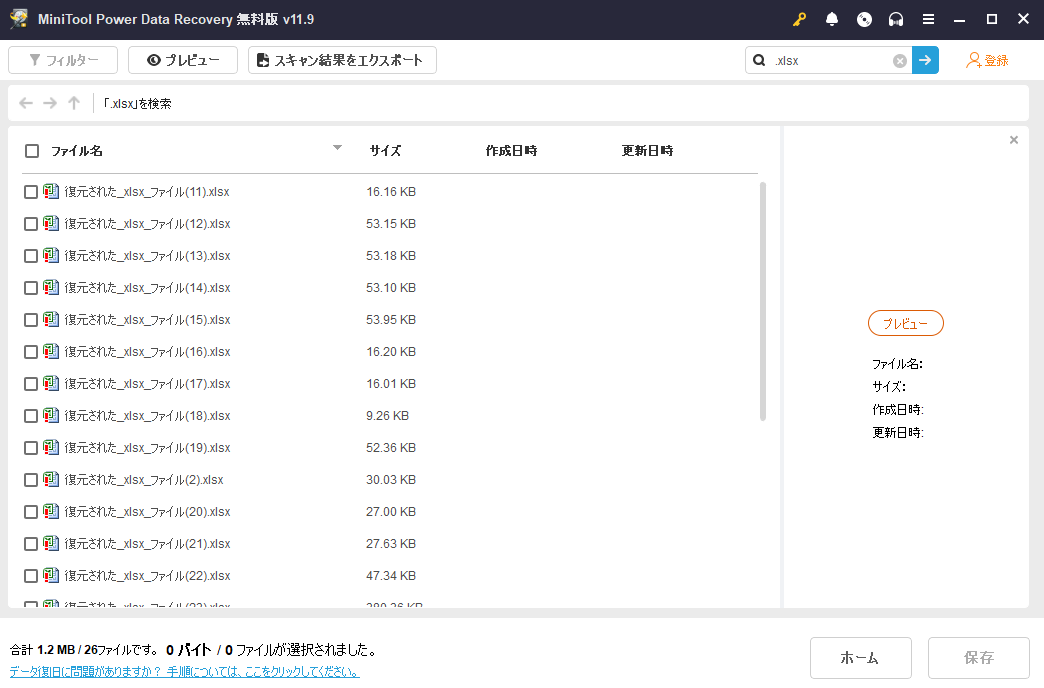Select file 復元された_xlsx_ファイル(12).xlsx
Screen dimensions: 1044x688
(x=147, y=224)
